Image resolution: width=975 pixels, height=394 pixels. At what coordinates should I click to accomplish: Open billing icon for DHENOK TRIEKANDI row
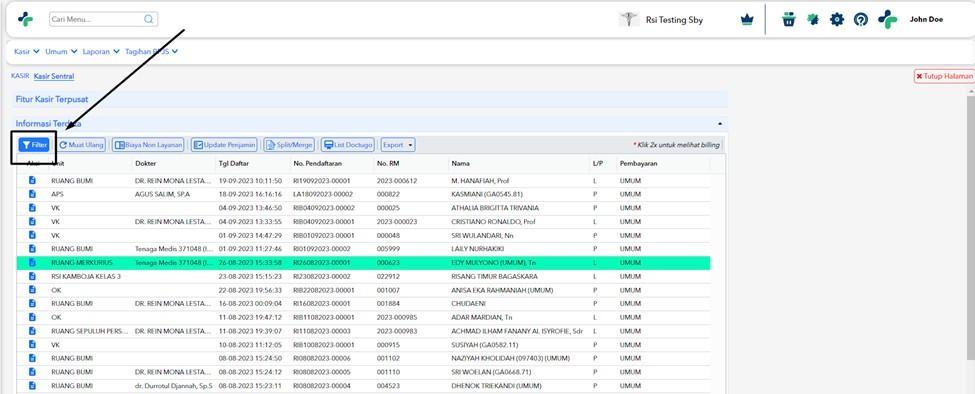coord(32,385)
